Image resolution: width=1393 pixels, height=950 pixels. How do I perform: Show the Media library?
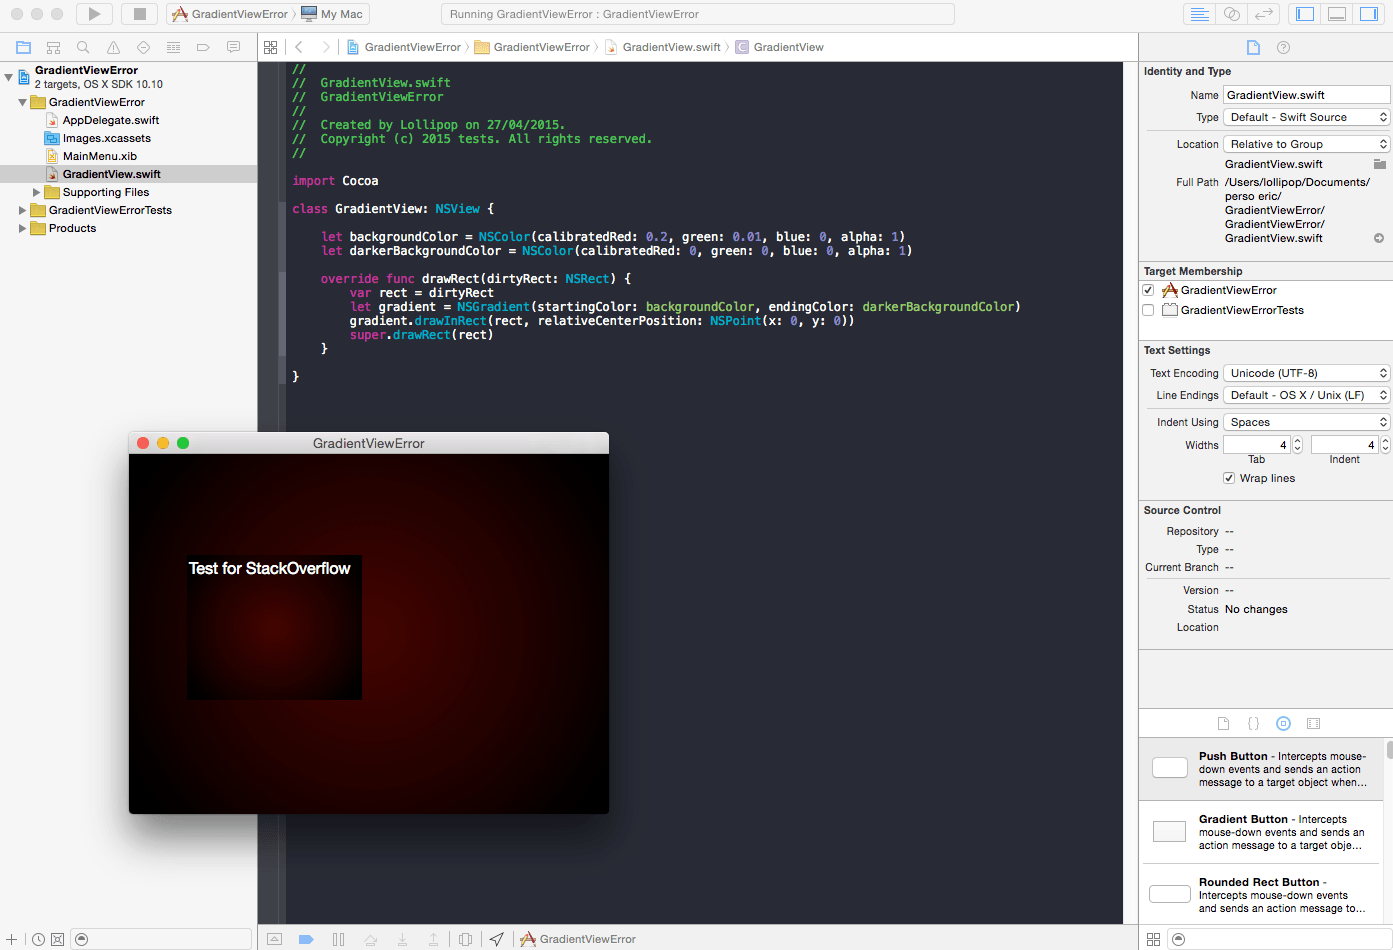pos(1313,723)
